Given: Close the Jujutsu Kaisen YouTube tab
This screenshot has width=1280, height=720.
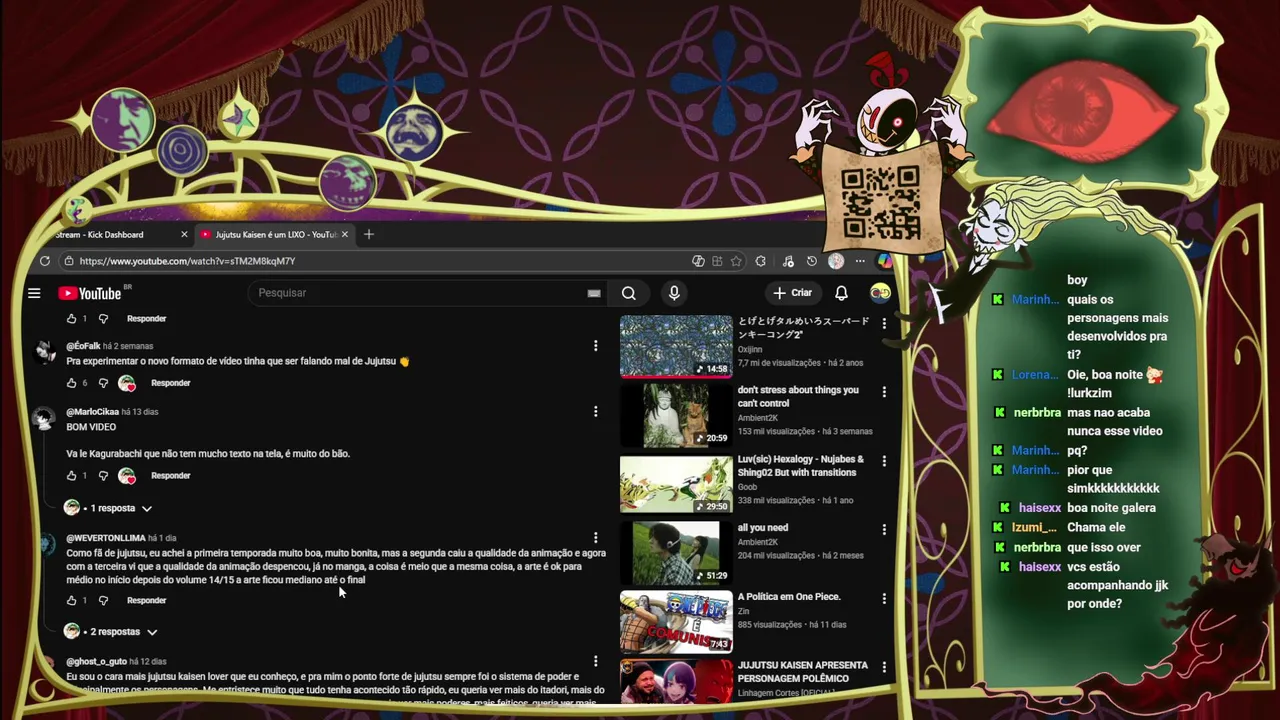Looking at the screenshot, I should (x=345, y=234).
